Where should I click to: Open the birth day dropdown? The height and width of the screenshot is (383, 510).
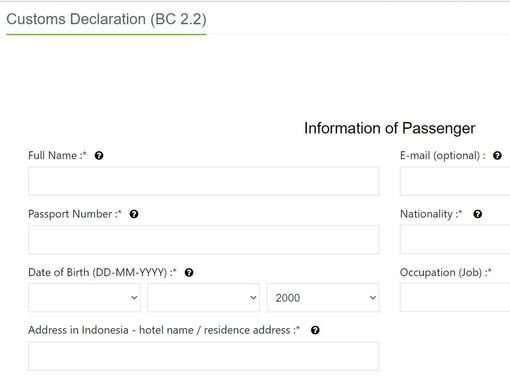click(x=84, y=298)
